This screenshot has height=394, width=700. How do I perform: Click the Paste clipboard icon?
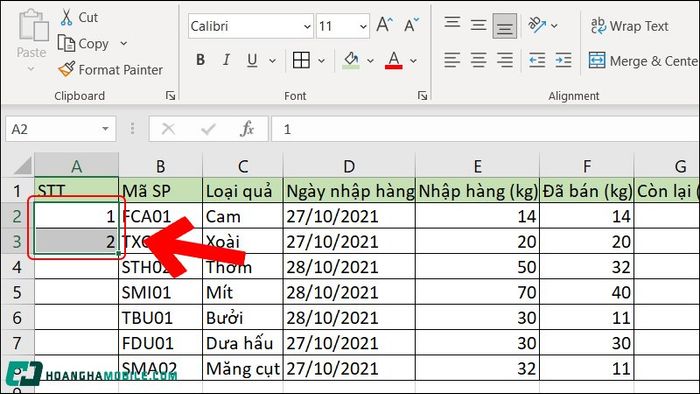point(33,26)
